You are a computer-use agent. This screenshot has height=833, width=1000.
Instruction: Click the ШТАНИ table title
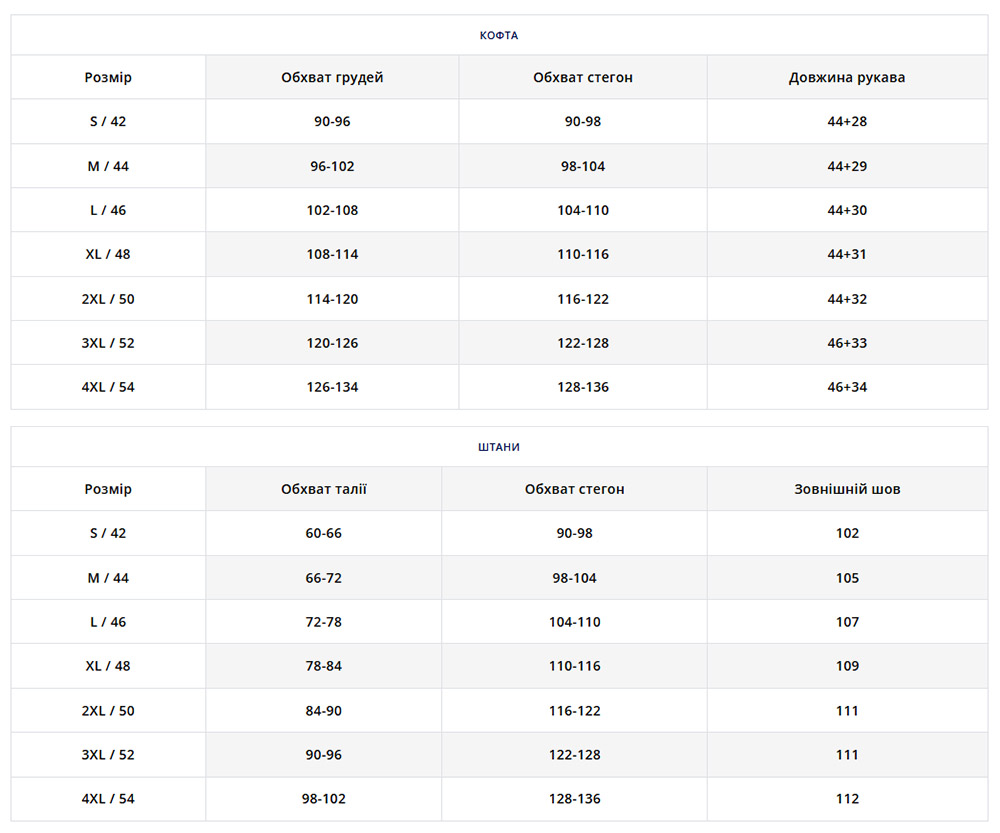click(499, 447)
